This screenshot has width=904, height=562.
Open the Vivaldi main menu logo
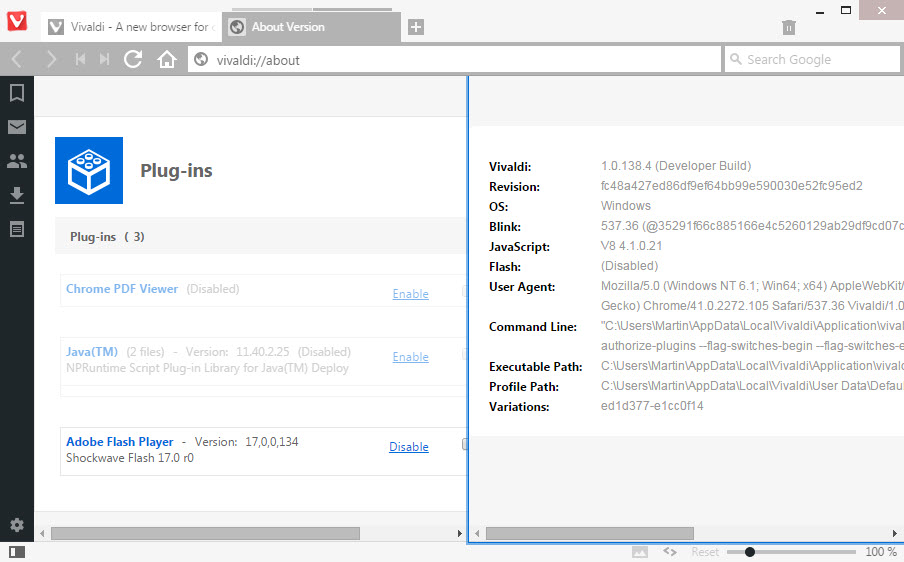(17, 20)
